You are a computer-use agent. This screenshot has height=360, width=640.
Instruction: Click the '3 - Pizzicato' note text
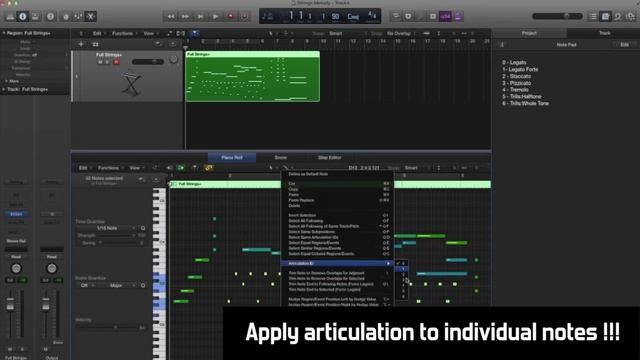516,83
